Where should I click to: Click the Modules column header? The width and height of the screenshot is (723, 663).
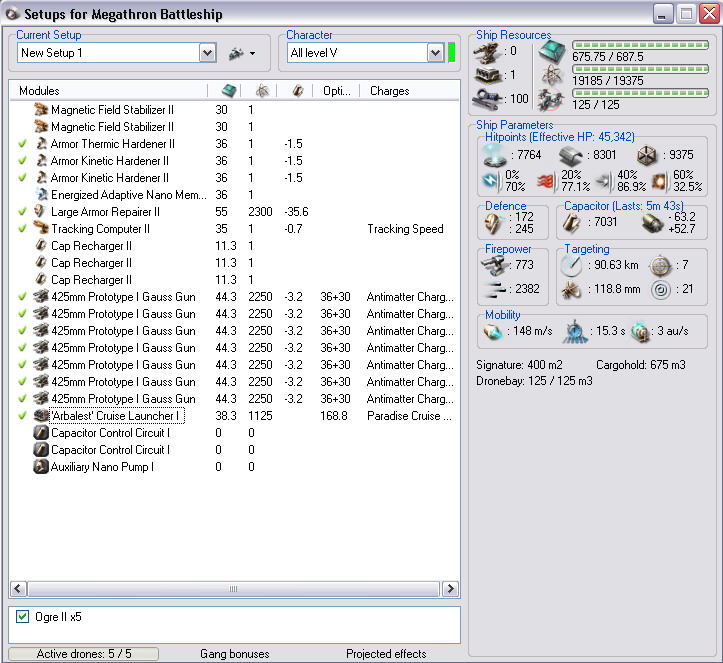click(x=109, y=91)
